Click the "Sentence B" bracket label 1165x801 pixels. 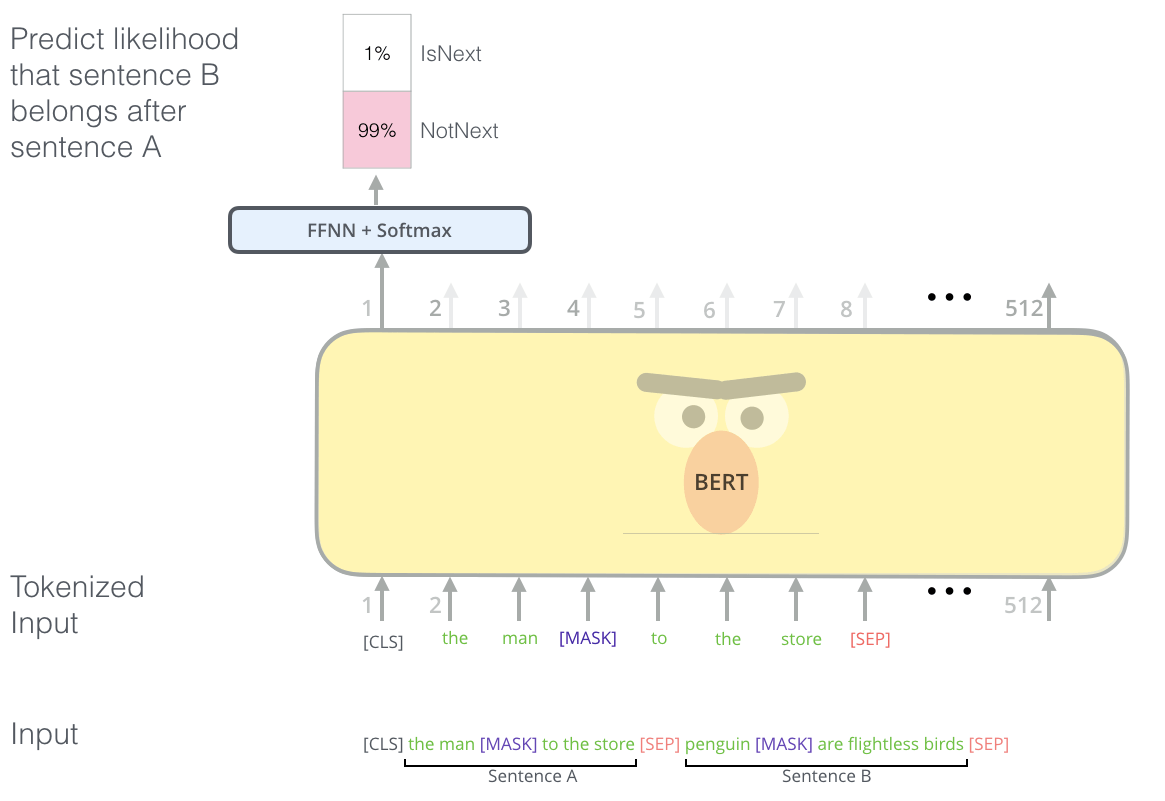click(x=826, y=776)
